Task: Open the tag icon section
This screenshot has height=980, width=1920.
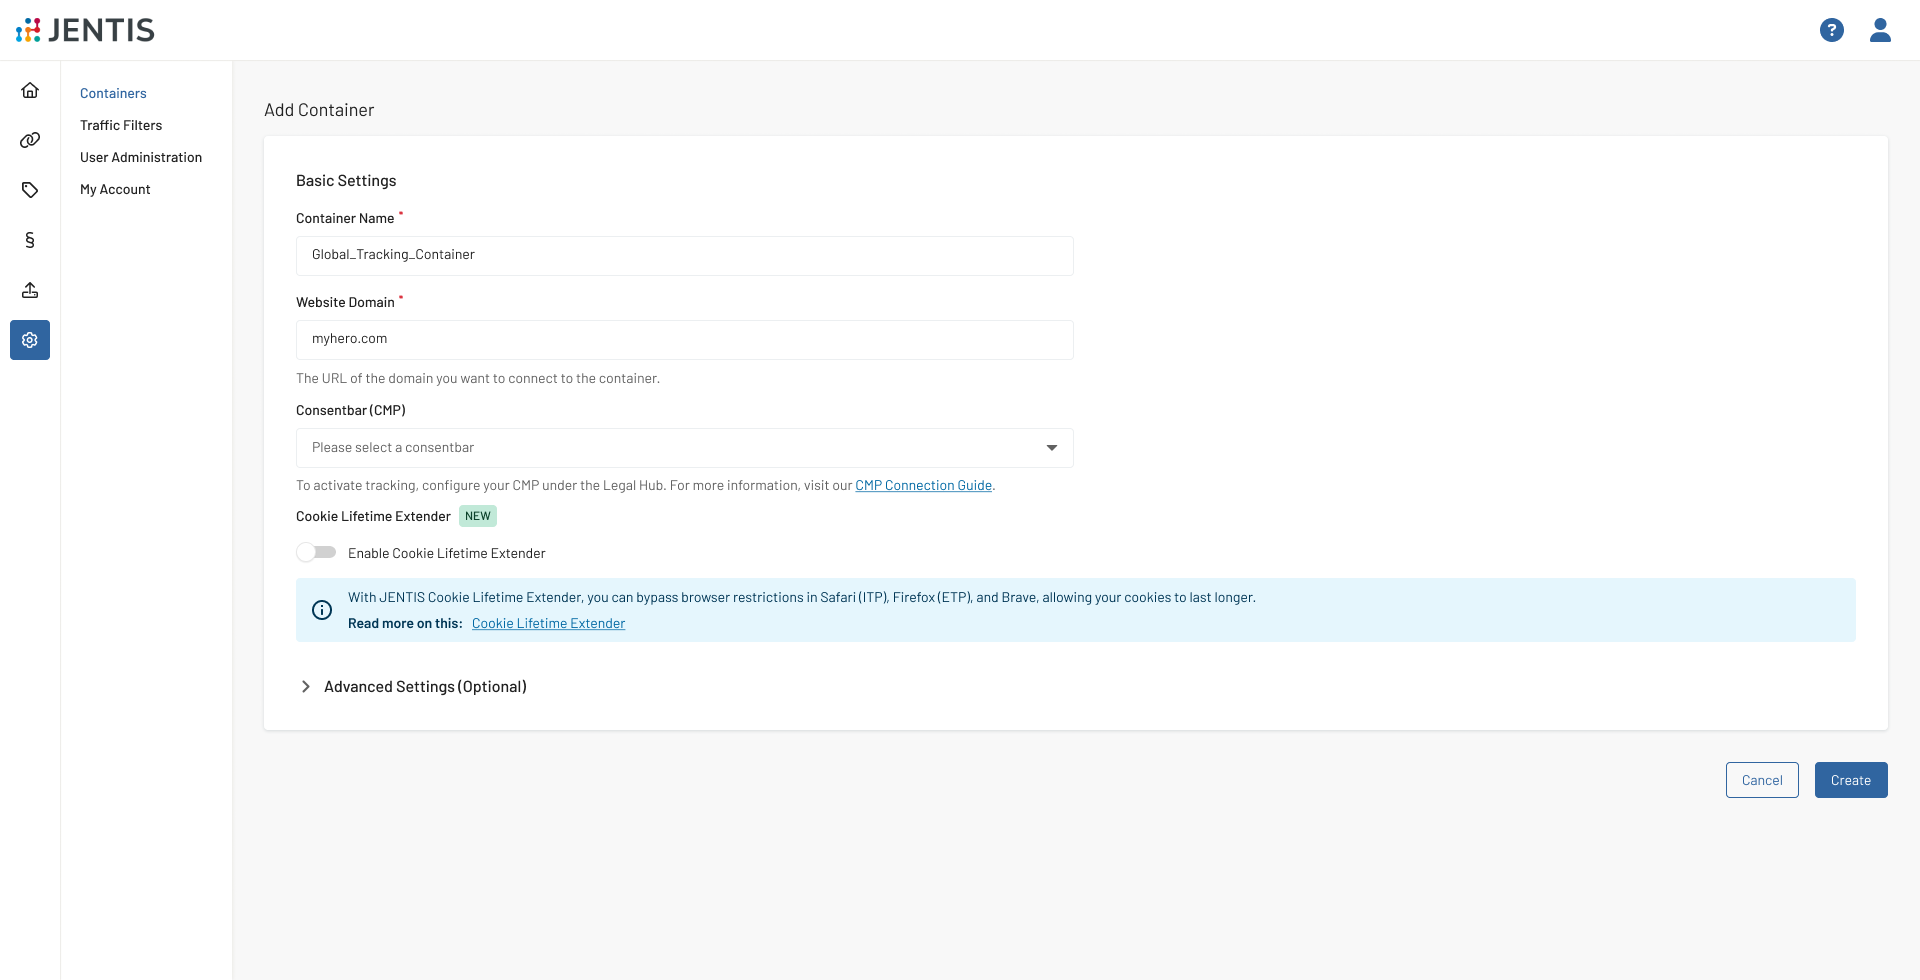Action: [x=30, y=190]
